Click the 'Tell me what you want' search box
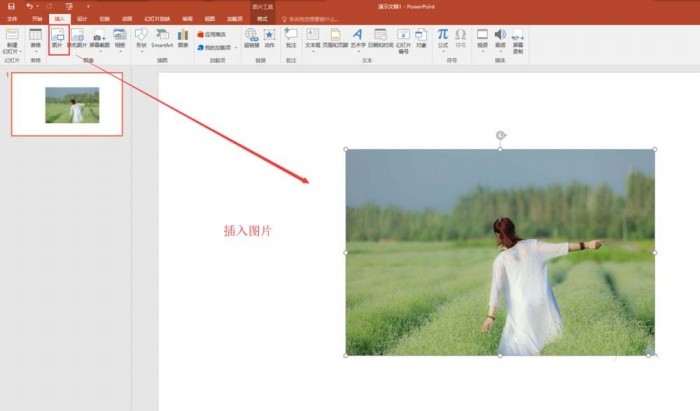700x411 pixels. pyautogui.click(x=311, y=19)
